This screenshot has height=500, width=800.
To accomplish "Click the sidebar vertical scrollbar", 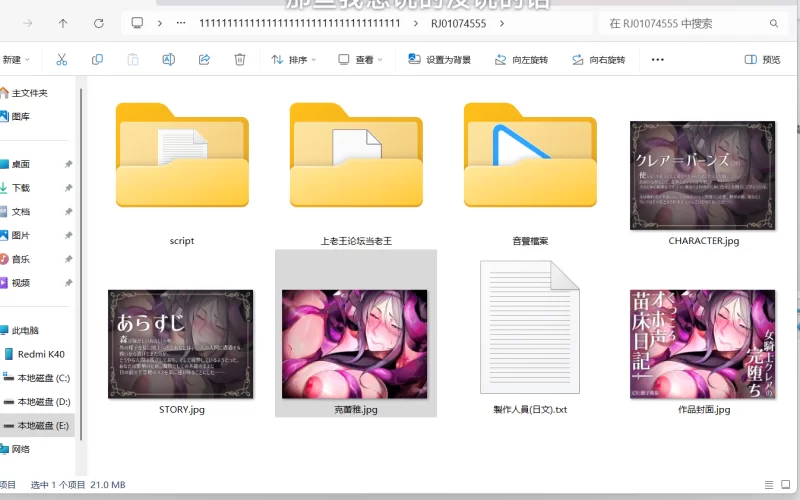I will point(81,264).
